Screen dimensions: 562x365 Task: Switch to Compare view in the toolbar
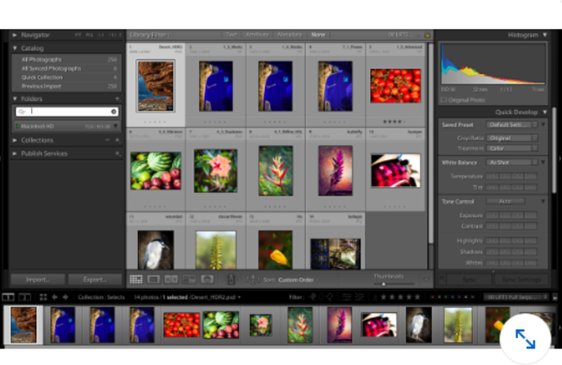click(x=171, y=279)
